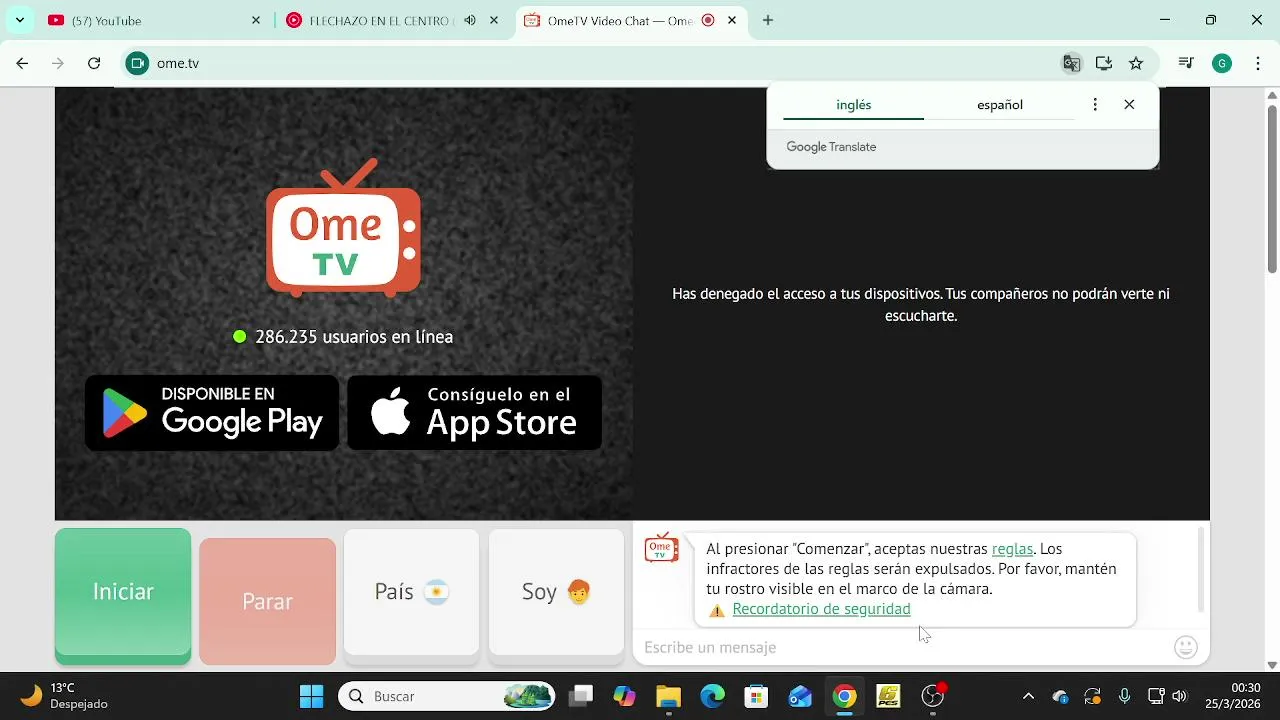
Task: Open a new browser tab
Action: 768,20
